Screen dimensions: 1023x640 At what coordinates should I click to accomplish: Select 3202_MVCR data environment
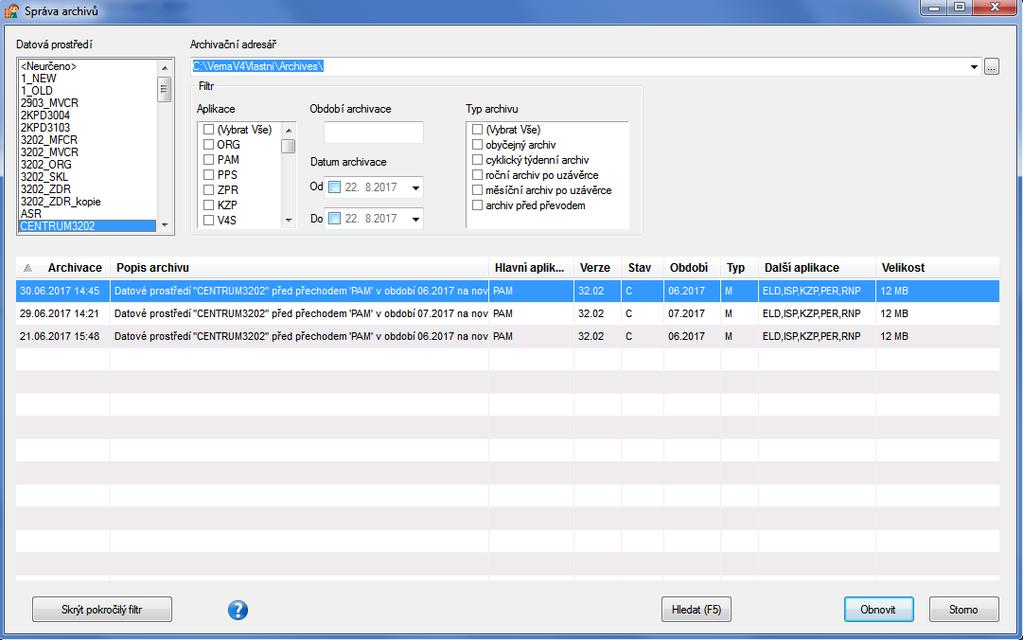coord(87,152)
